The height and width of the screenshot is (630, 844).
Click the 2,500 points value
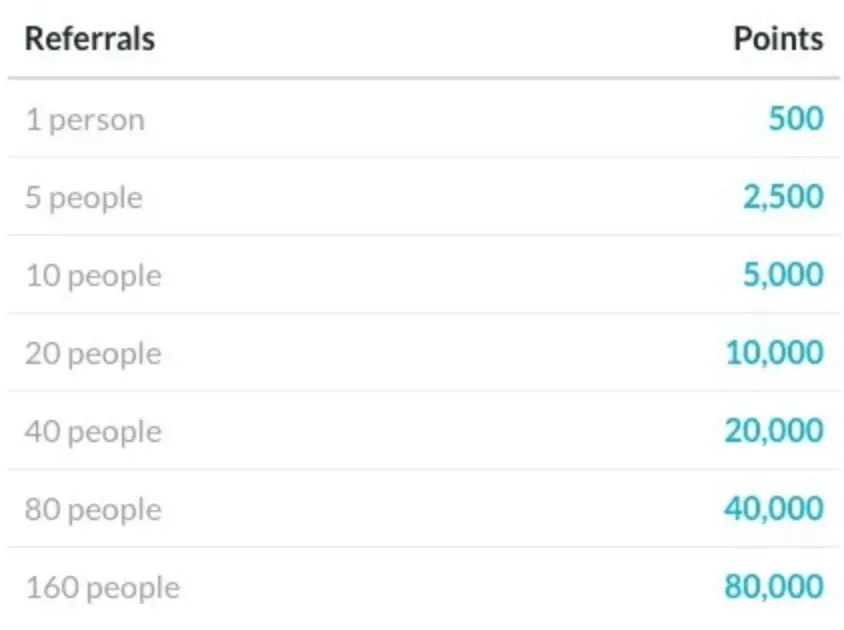click(x=783, y=197)
